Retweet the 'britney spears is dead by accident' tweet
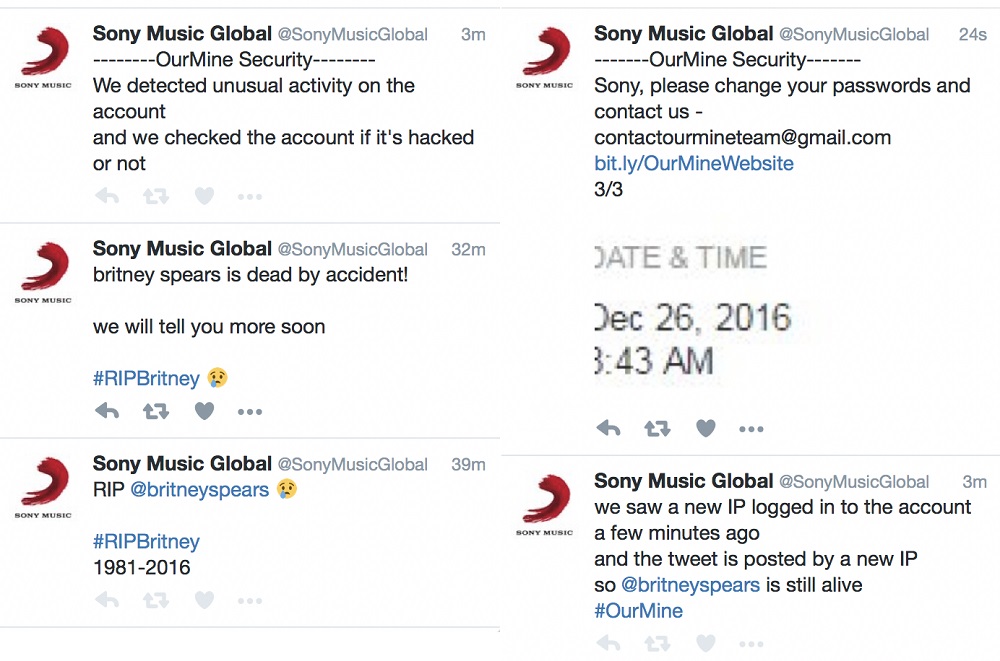Viewport: 1000px width, 661px height. pos(156,412)
